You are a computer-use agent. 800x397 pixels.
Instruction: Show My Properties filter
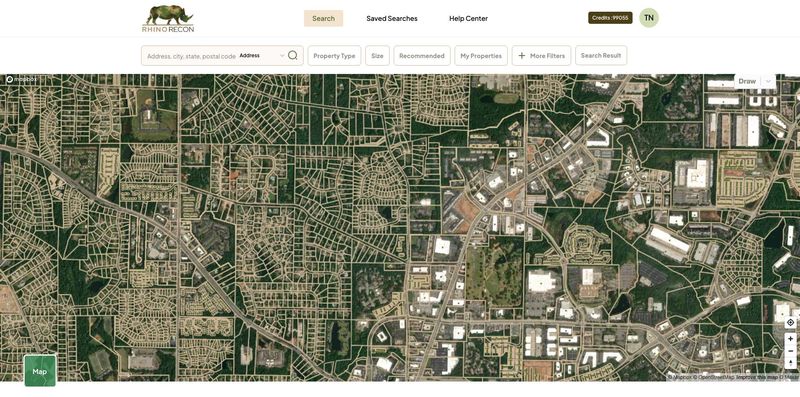[481, 56]
